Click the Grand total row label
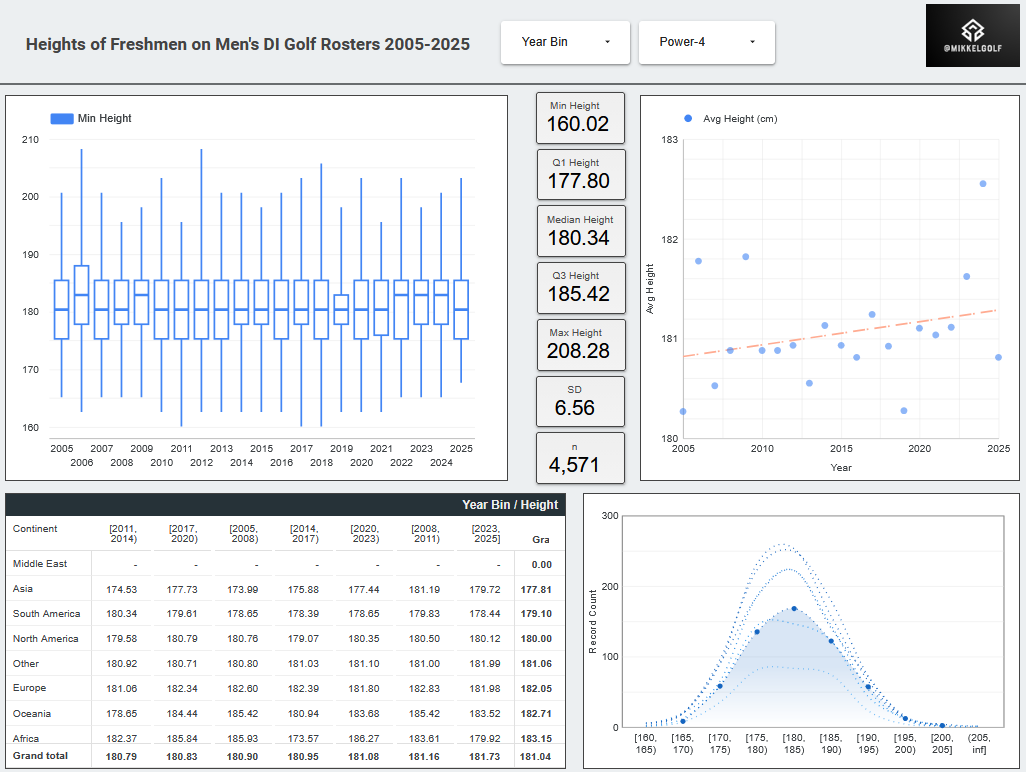 (41, 756)
